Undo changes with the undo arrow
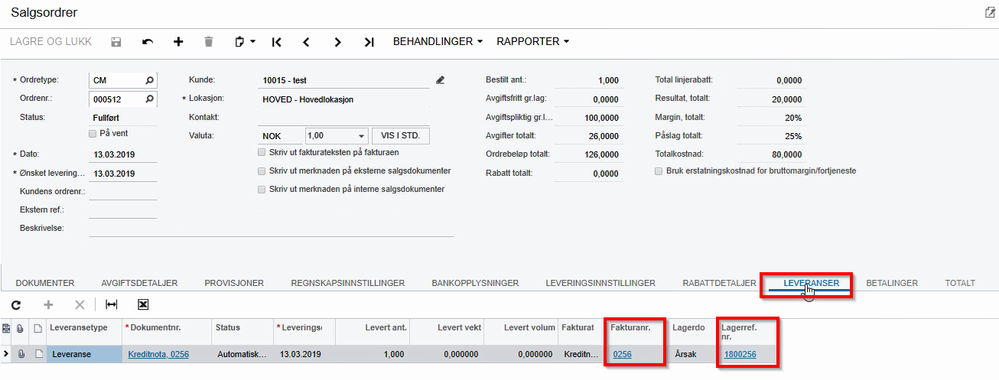This screenshot has height=380, width=999. [x=148, y=41]
